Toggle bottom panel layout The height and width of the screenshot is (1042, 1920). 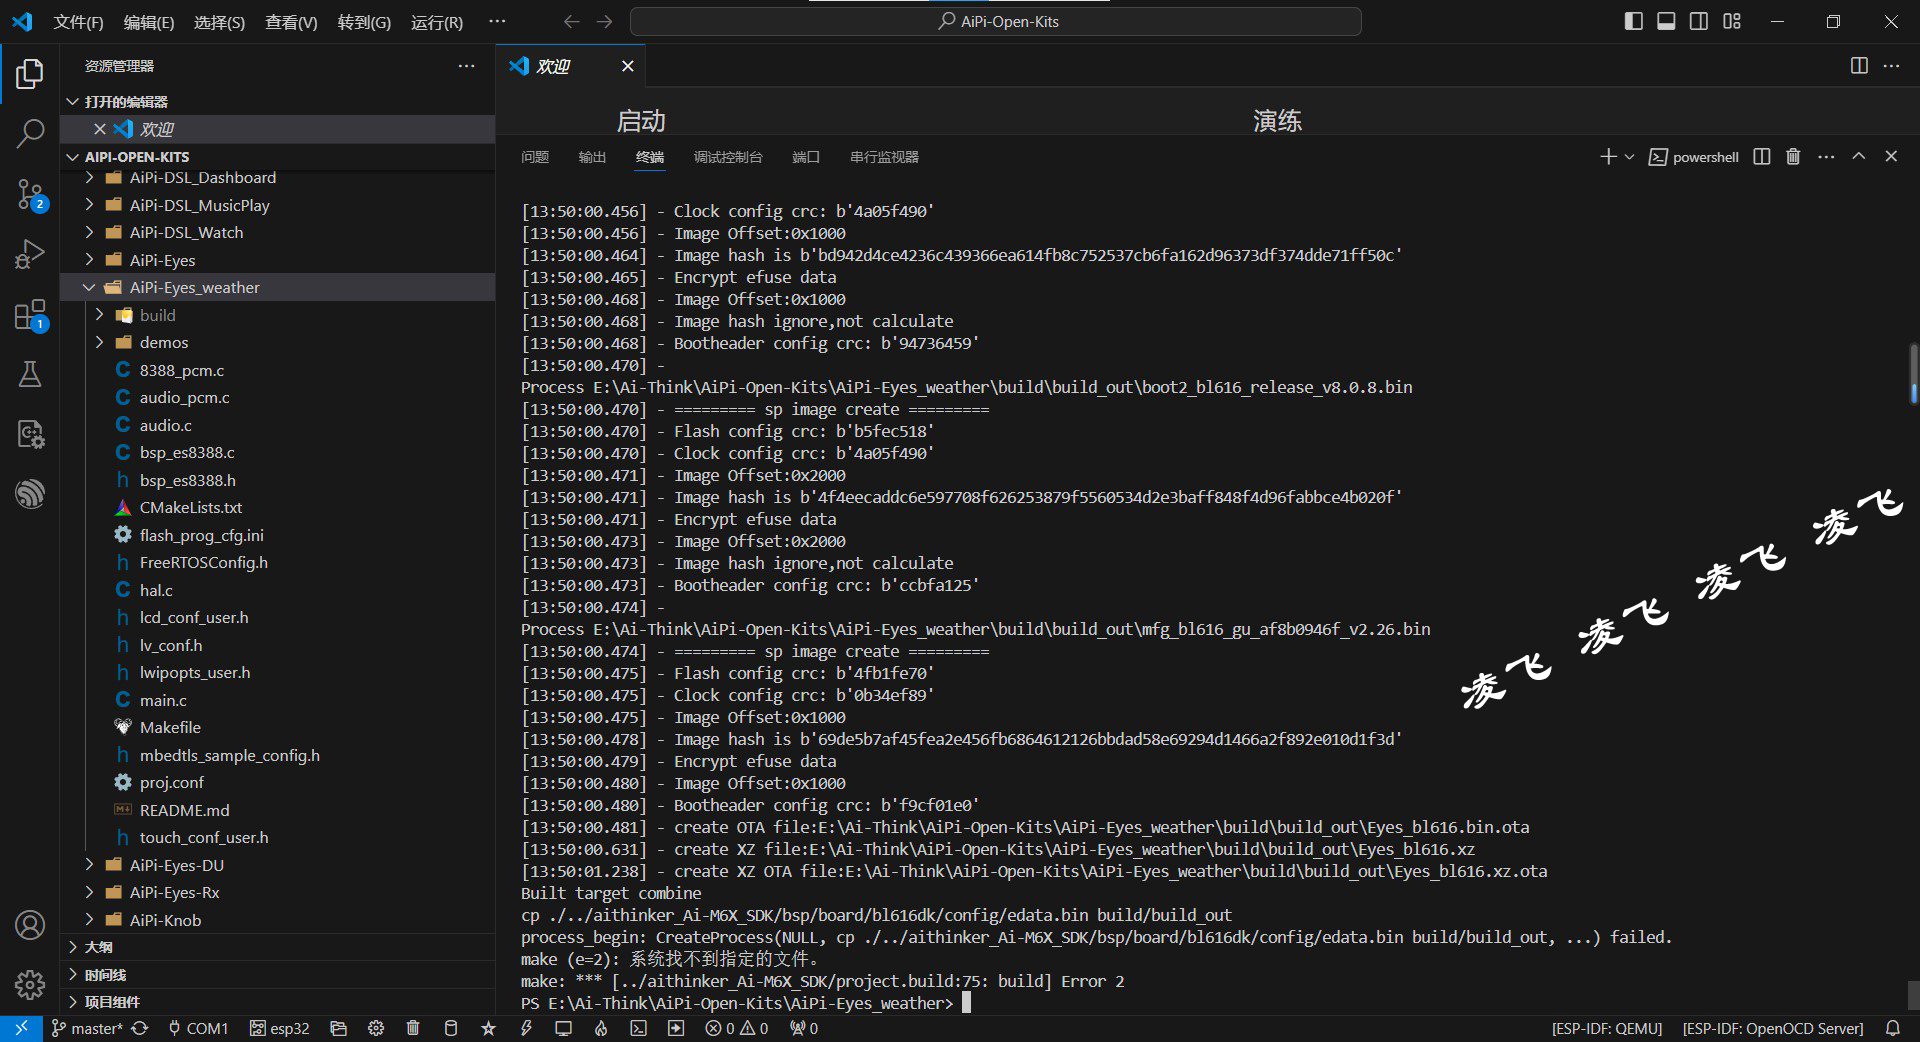[1666, 21]
